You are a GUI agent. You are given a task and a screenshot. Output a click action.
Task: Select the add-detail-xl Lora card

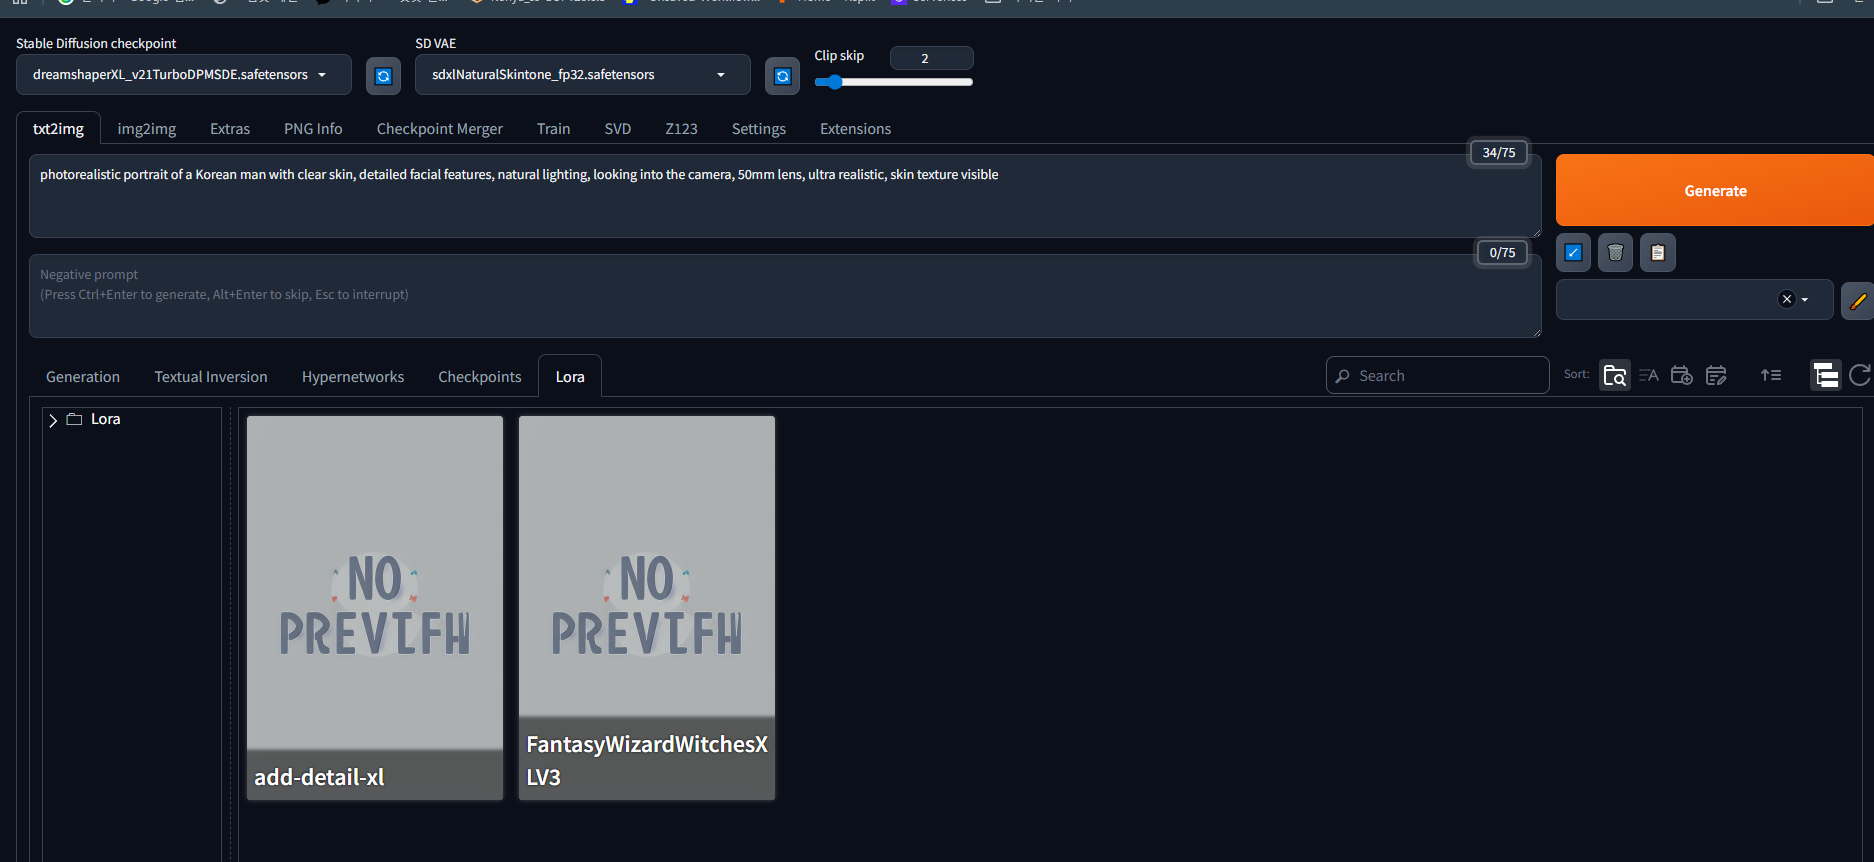pyautogui.click(x=375, y=608)
